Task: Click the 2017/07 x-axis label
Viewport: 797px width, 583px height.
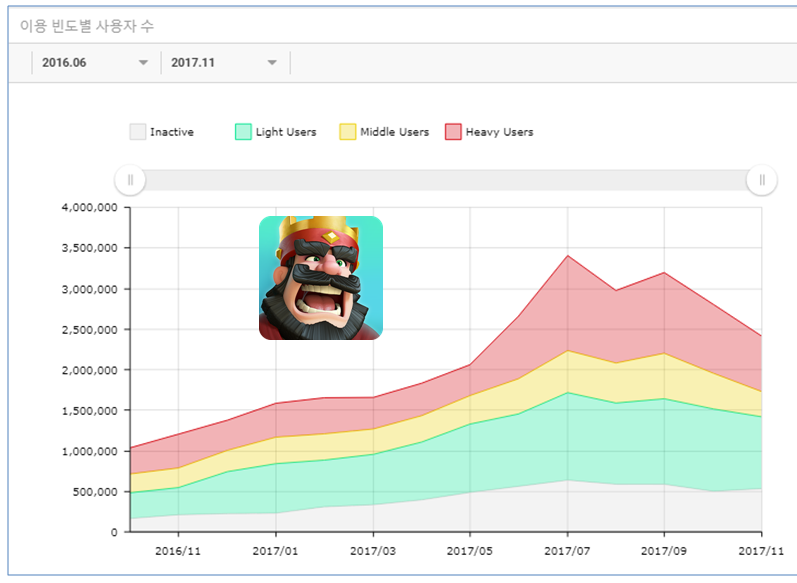Action: [567, 551]
